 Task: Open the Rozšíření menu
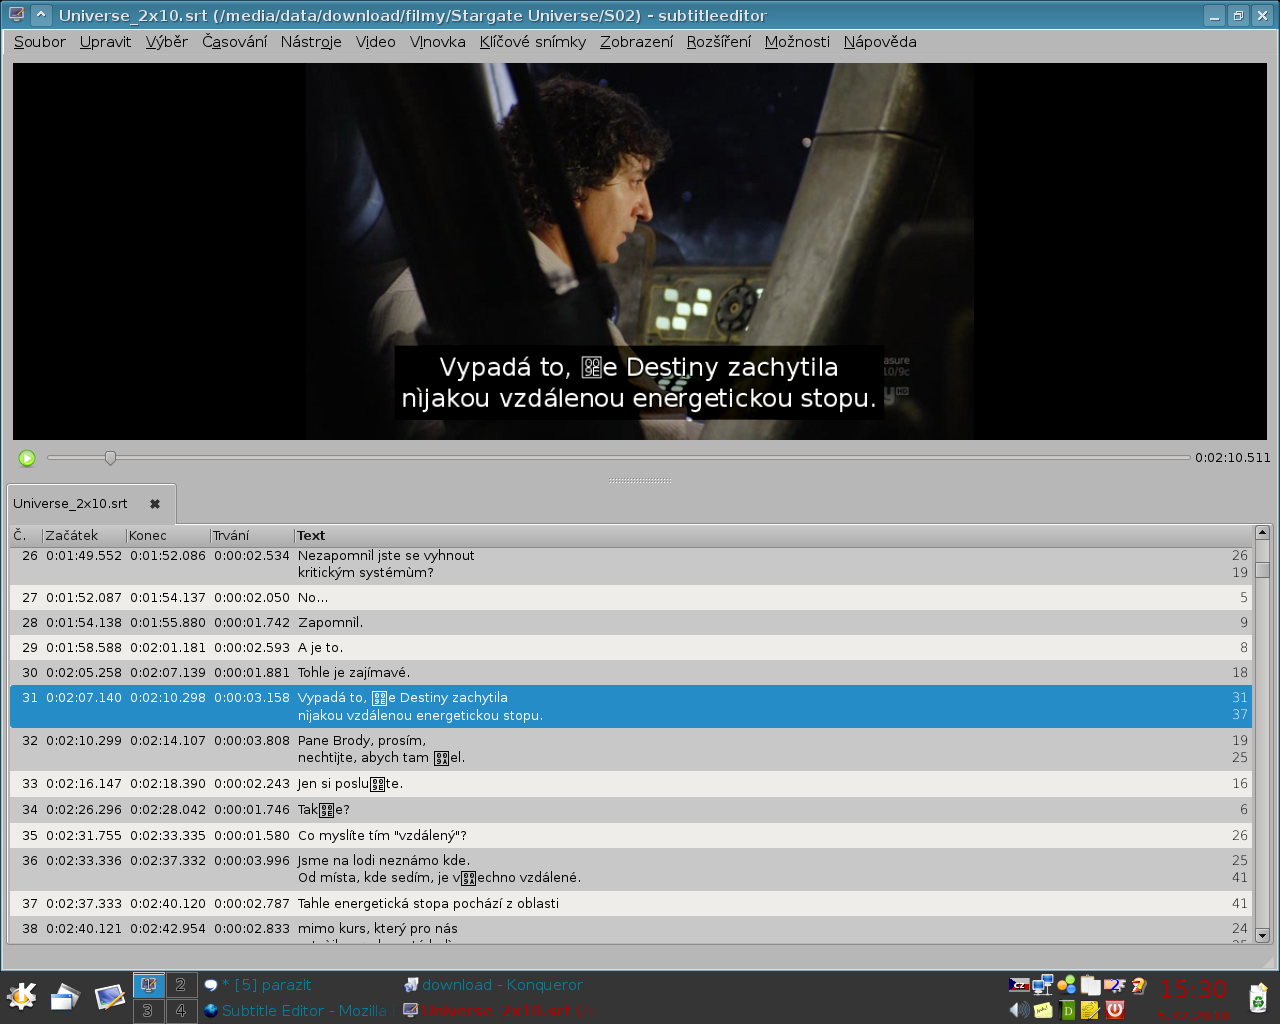coord(718,42)
